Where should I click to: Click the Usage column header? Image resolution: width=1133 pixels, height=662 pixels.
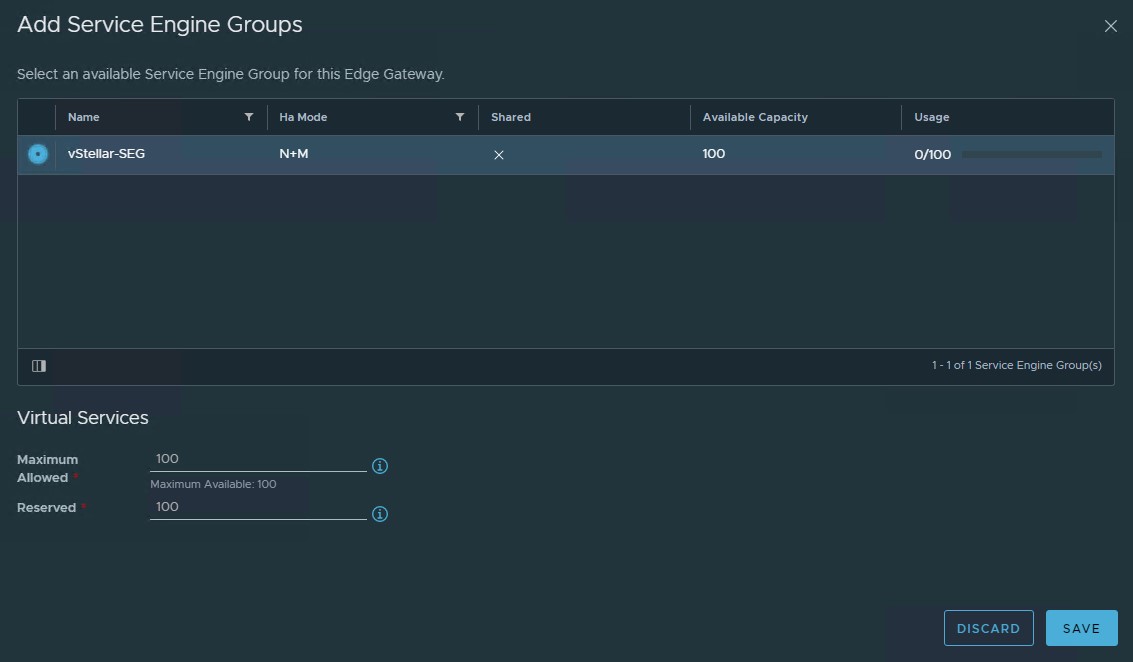(931, 117)
